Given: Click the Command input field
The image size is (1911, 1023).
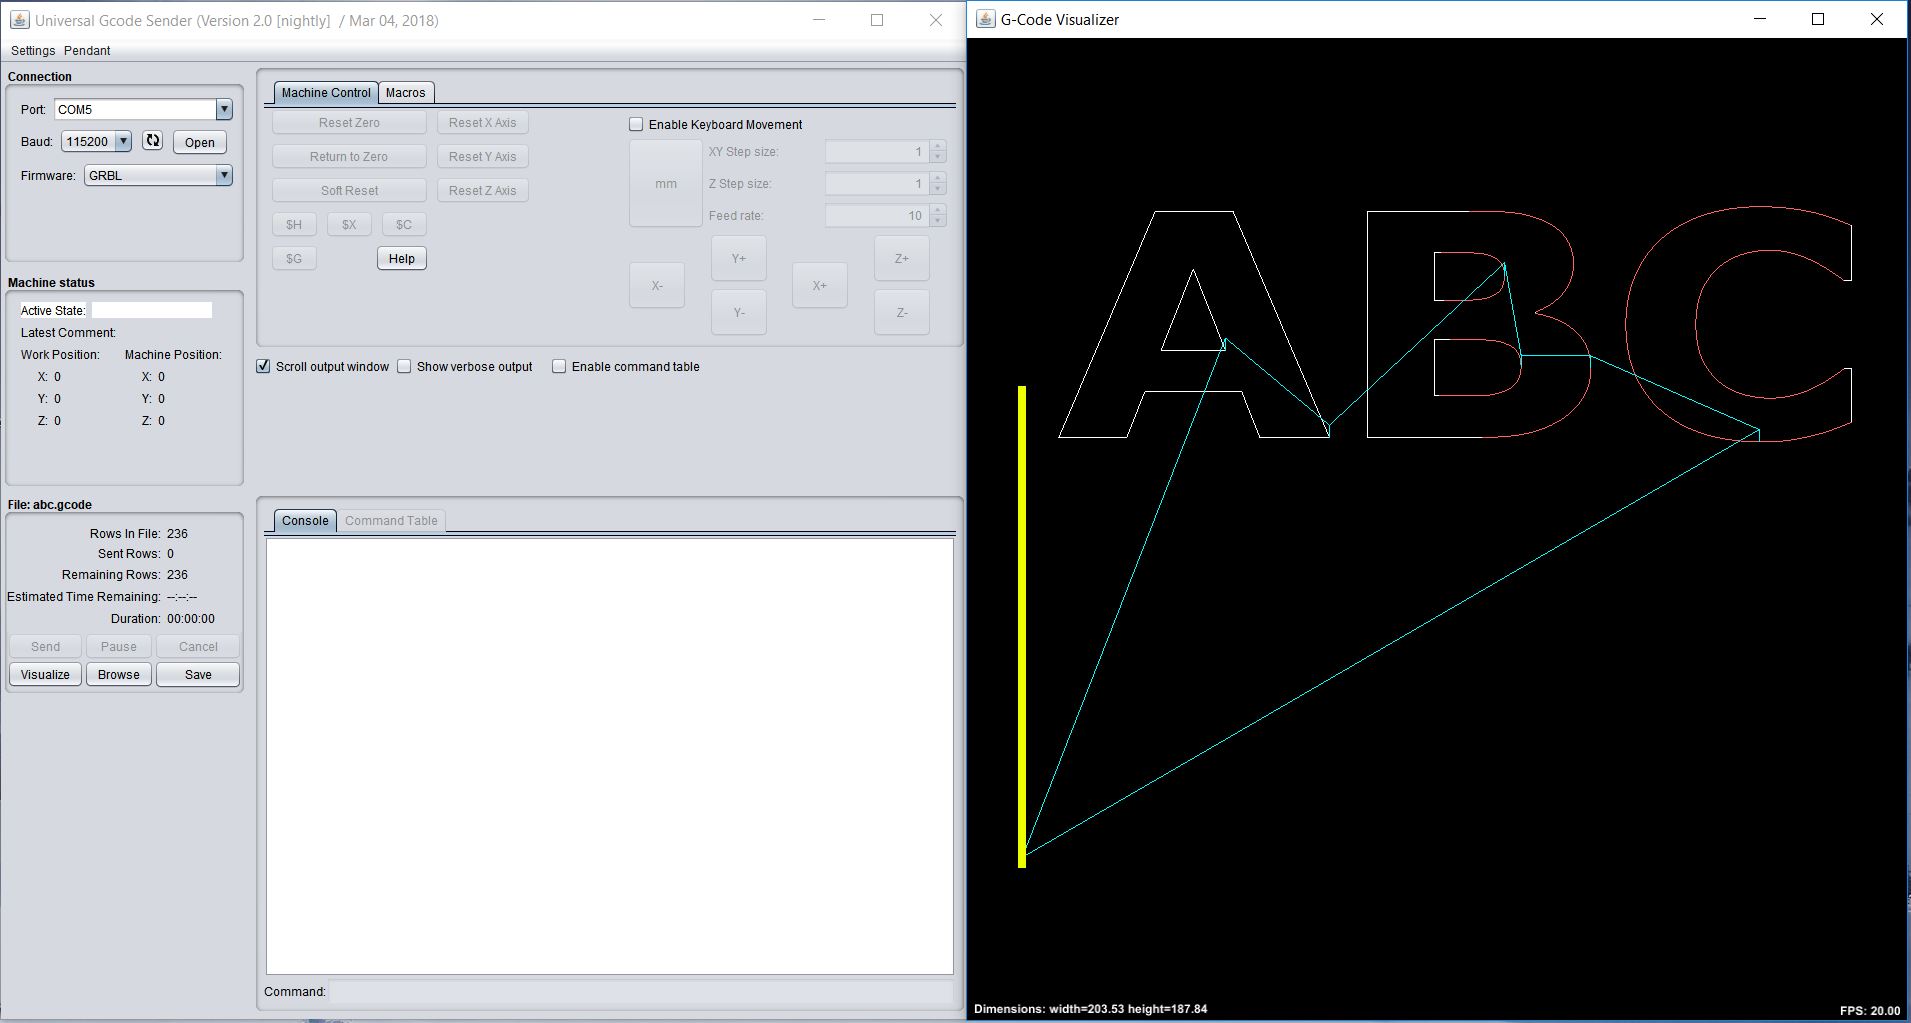Looking at the screenshot, I should click(641, 992).
